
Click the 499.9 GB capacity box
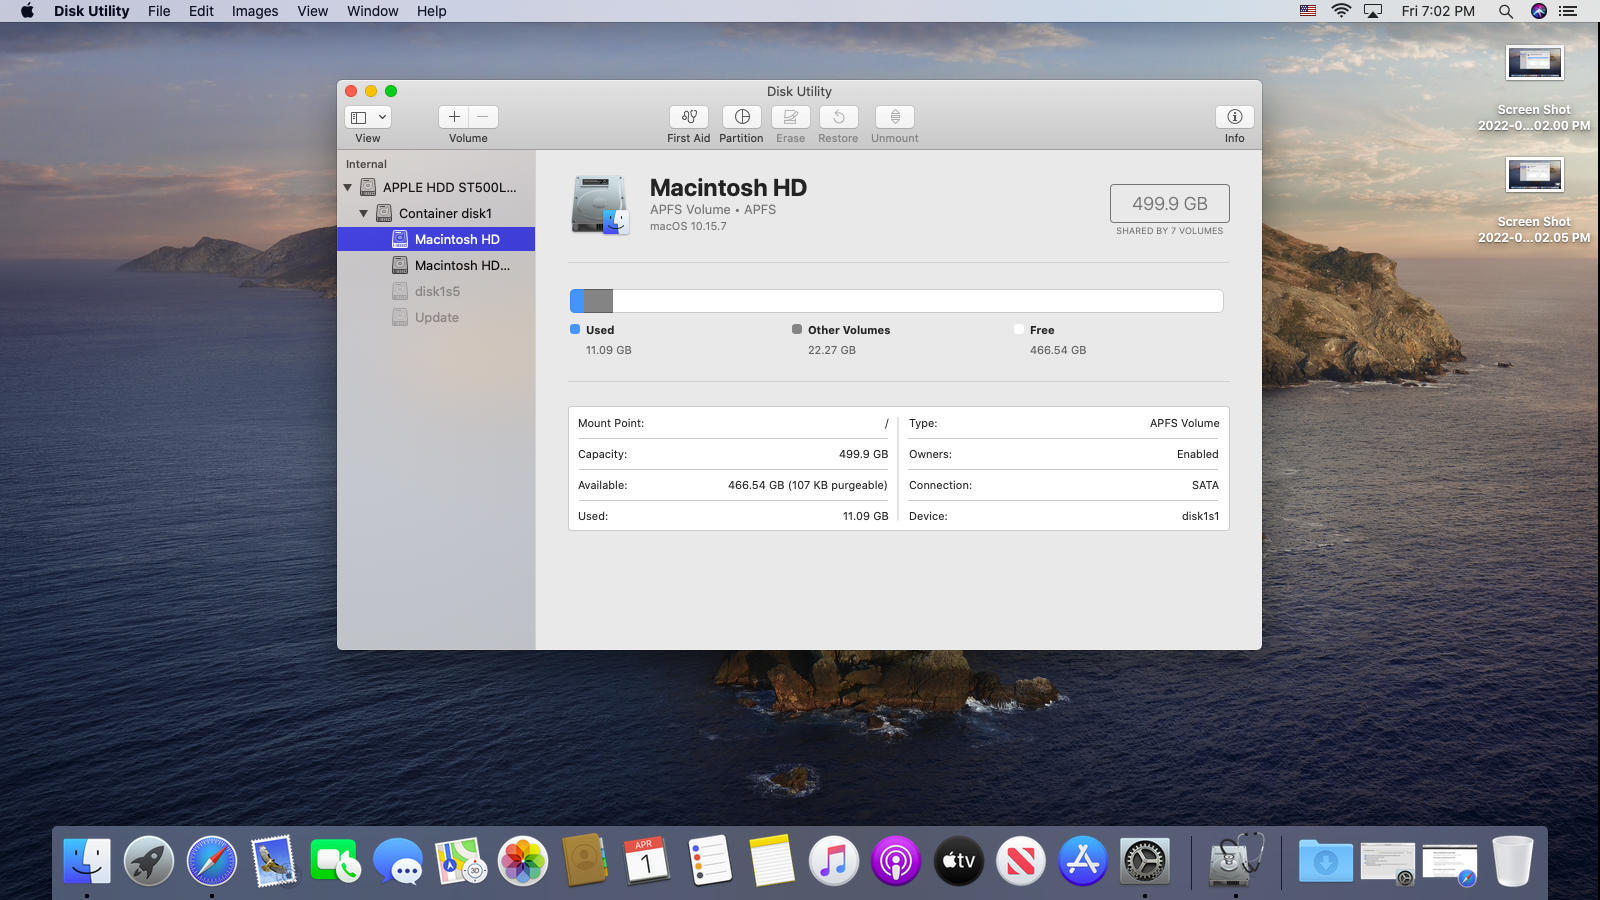pos(1170,203)
